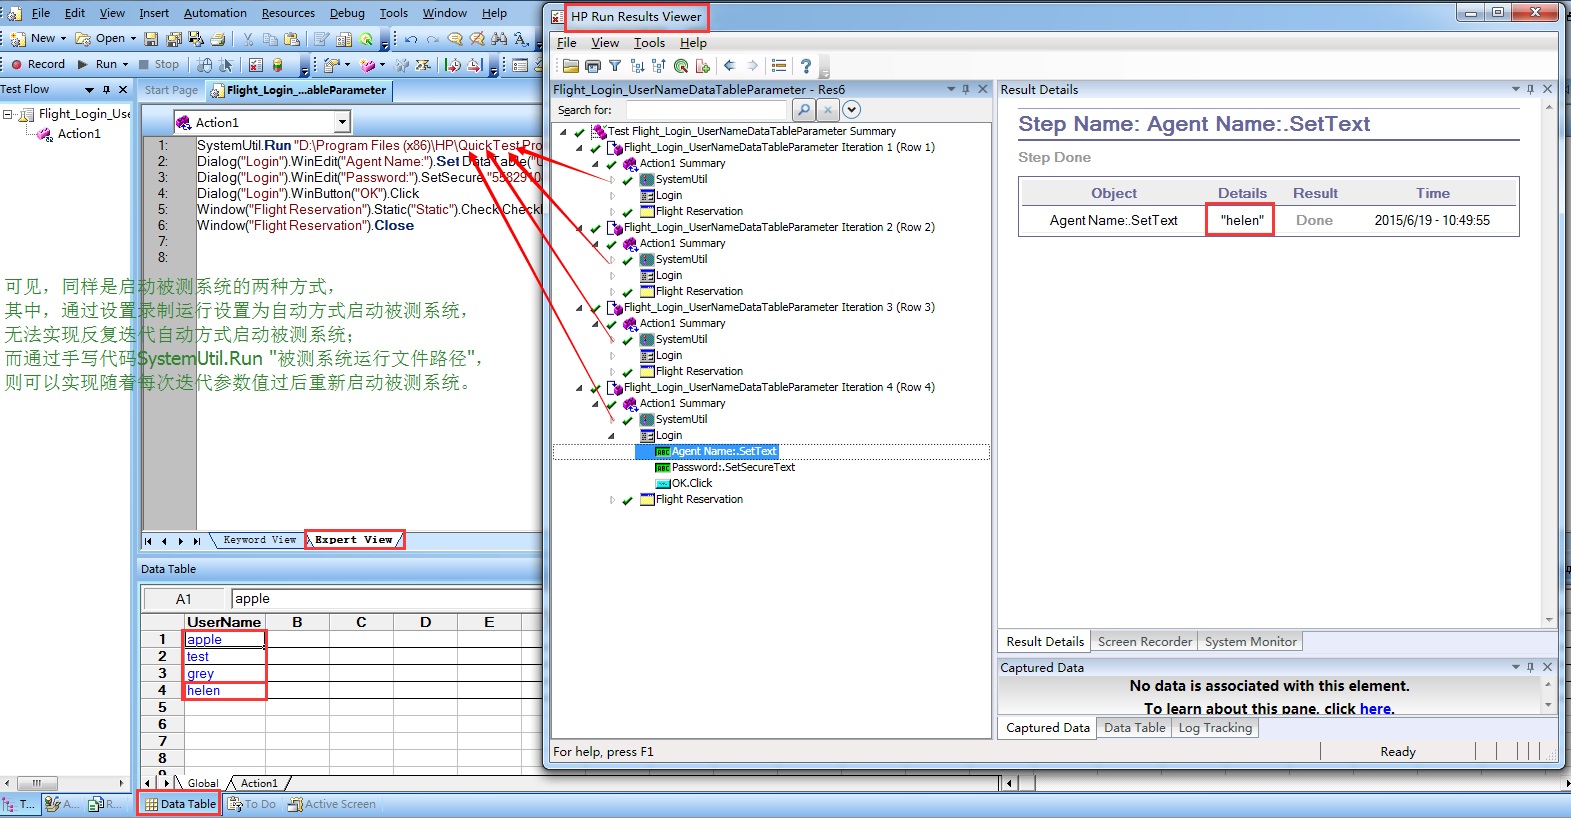Screen dimensions: 1571x818
Task: Click the Help question mark icon in Run Results Viewer
Action: click(x=806, y=66)
